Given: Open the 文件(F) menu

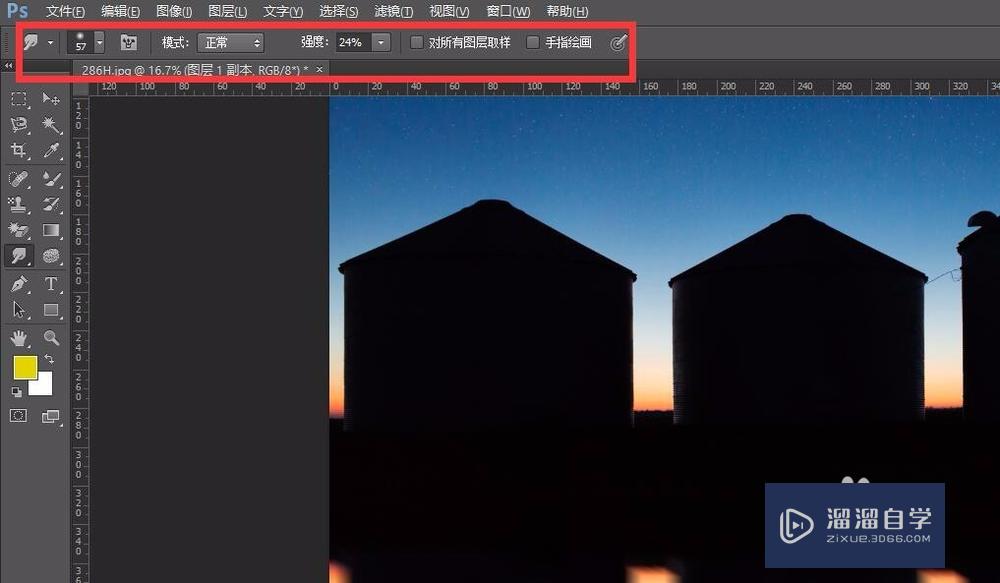Looking at the screenshot, I should (65, 11).
